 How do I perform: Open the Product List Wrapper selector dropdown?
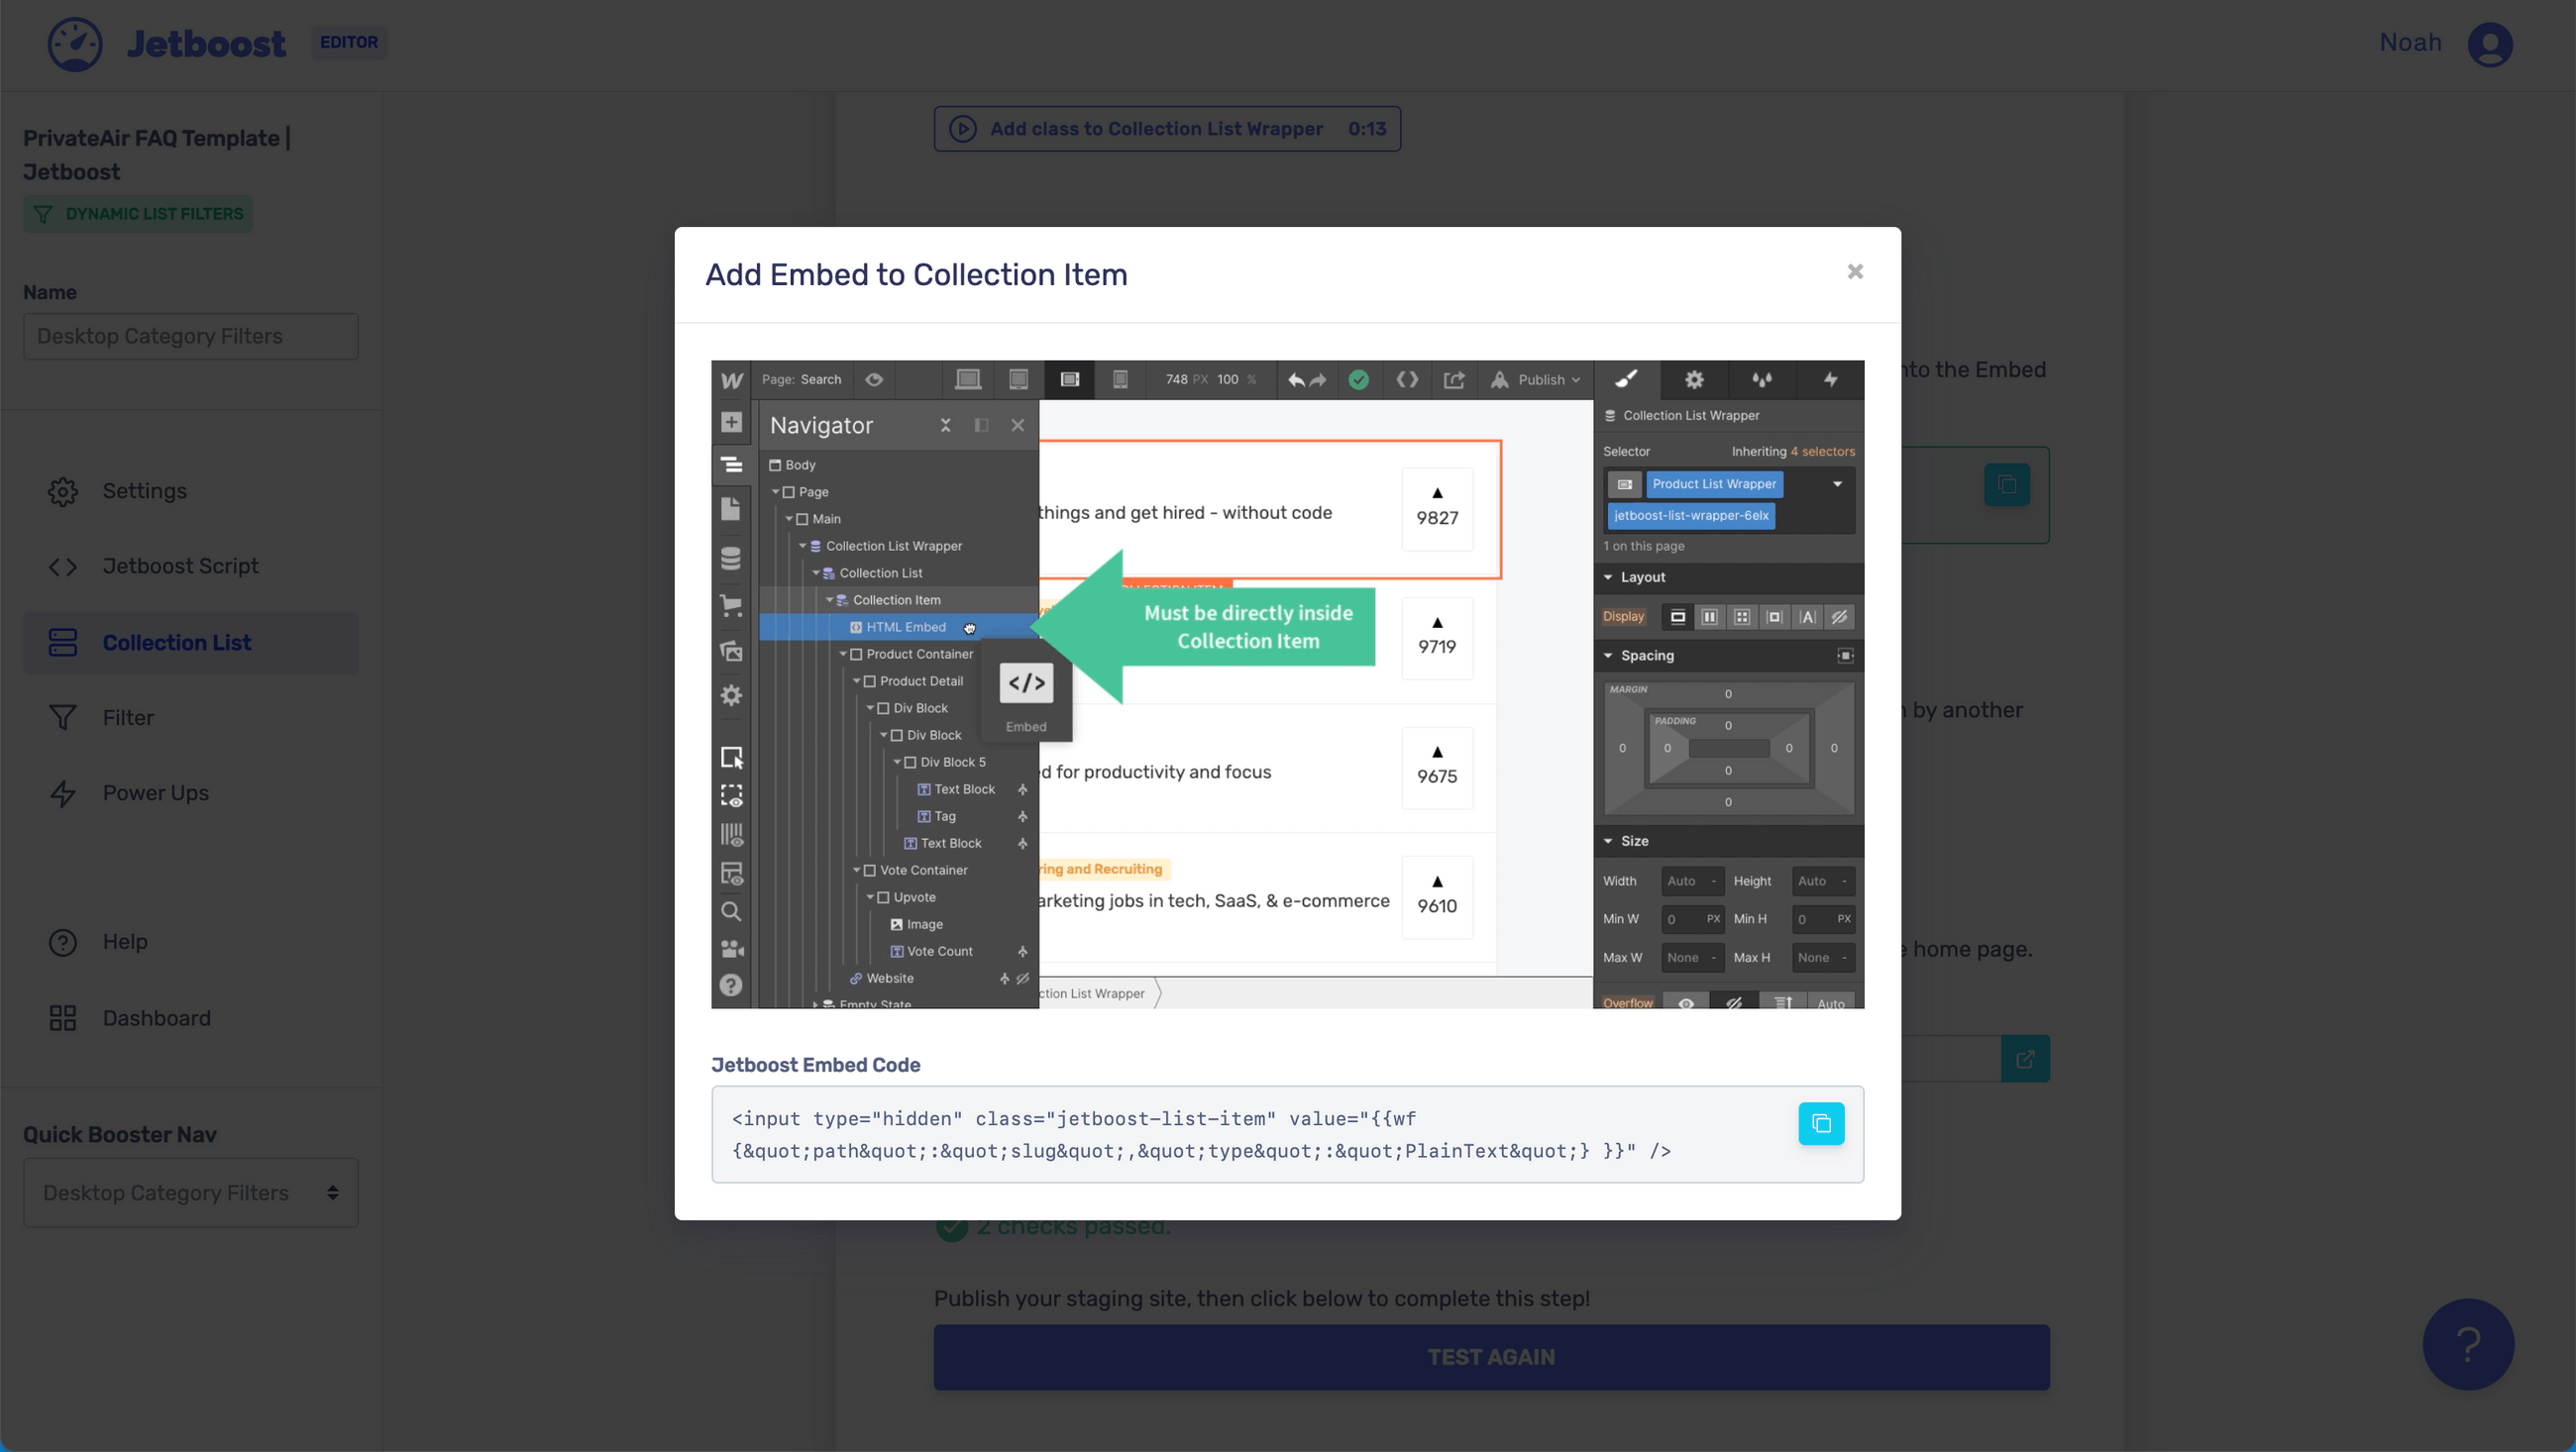point(1838,485)
